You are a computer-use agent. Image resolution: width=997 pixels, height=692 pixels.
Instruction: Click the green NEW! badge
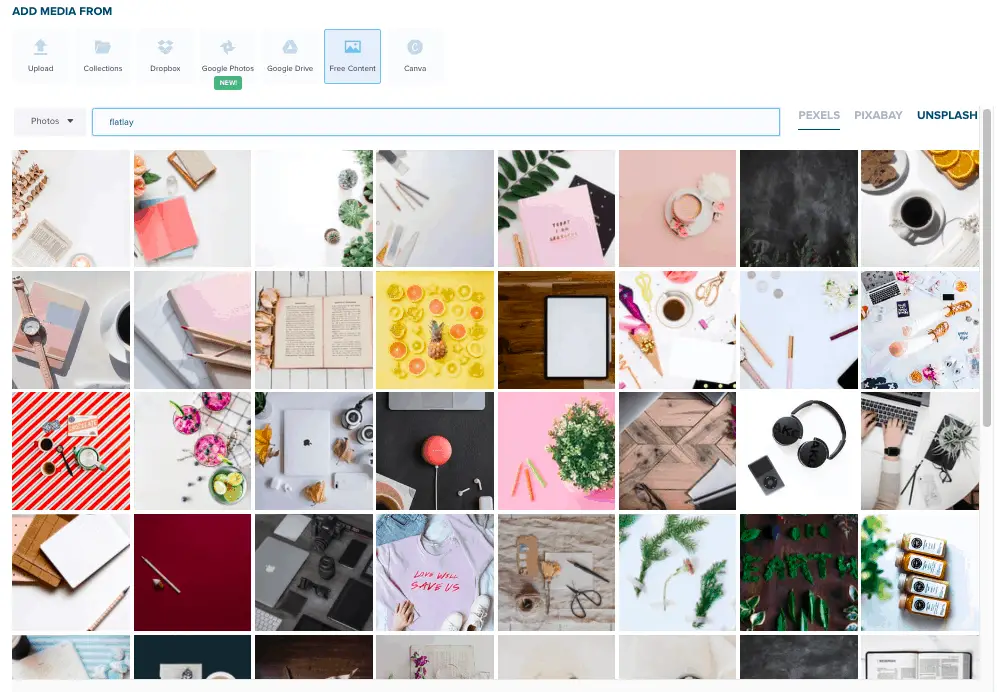[x=228, y=83]
